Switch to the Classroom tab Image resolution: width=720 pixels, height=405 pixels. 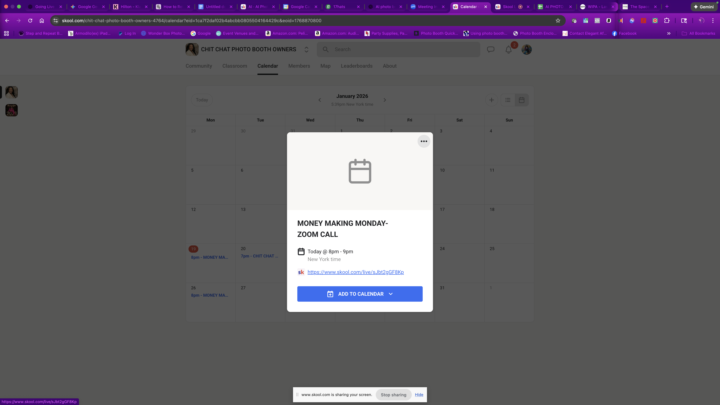click(x=235, y=66)
